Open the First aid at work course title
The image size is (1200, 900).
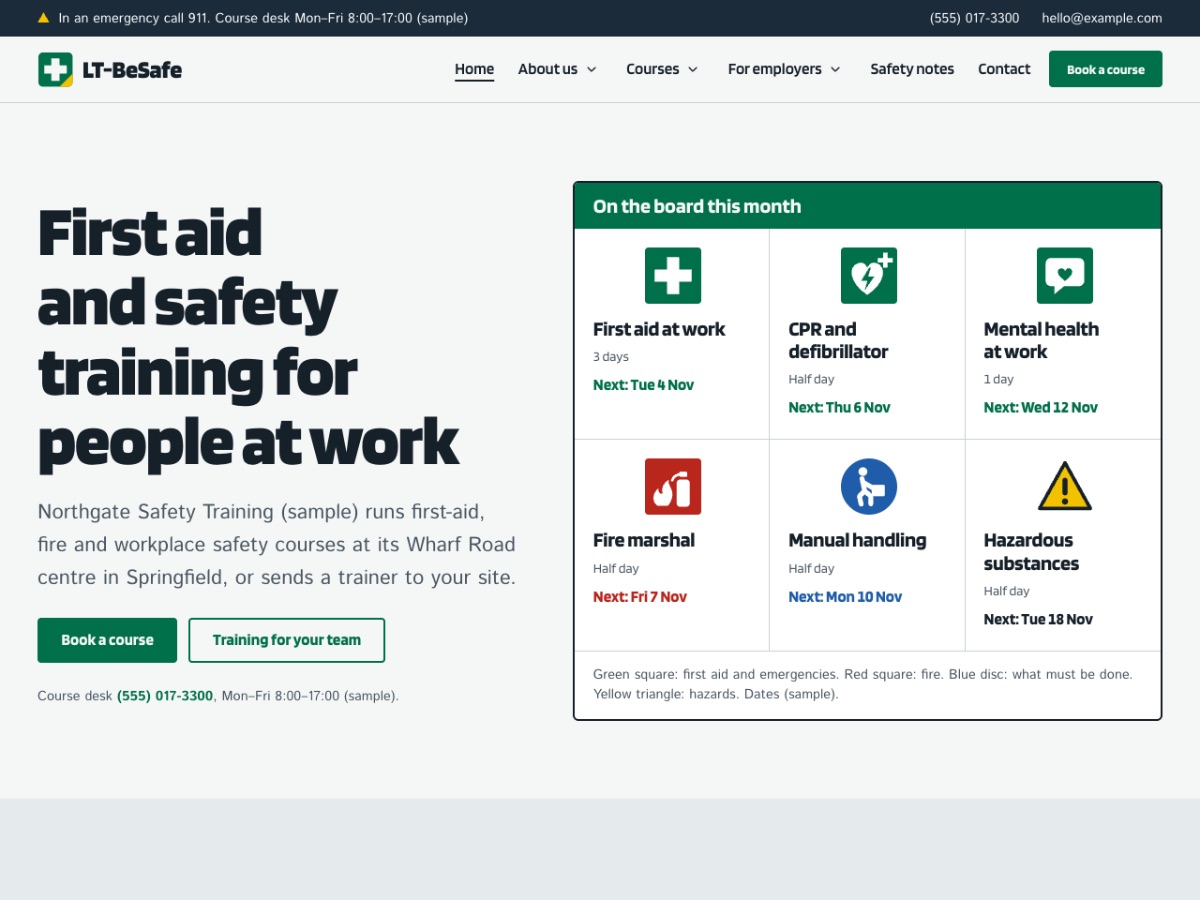tap(659, 329)
